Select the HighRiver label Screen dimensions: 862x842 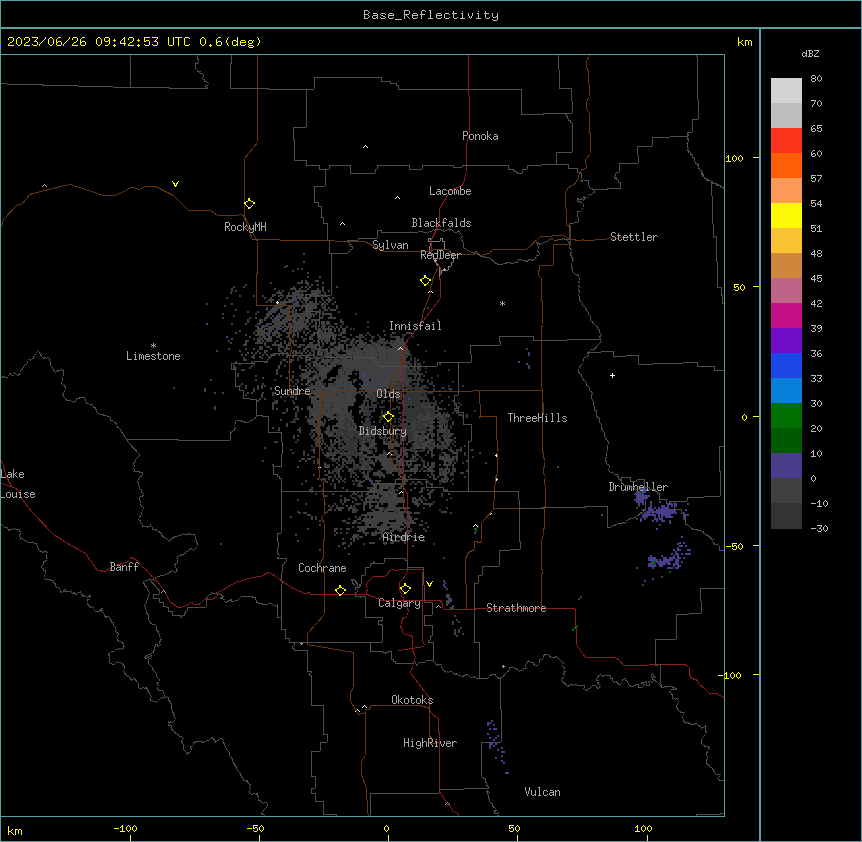430,743
